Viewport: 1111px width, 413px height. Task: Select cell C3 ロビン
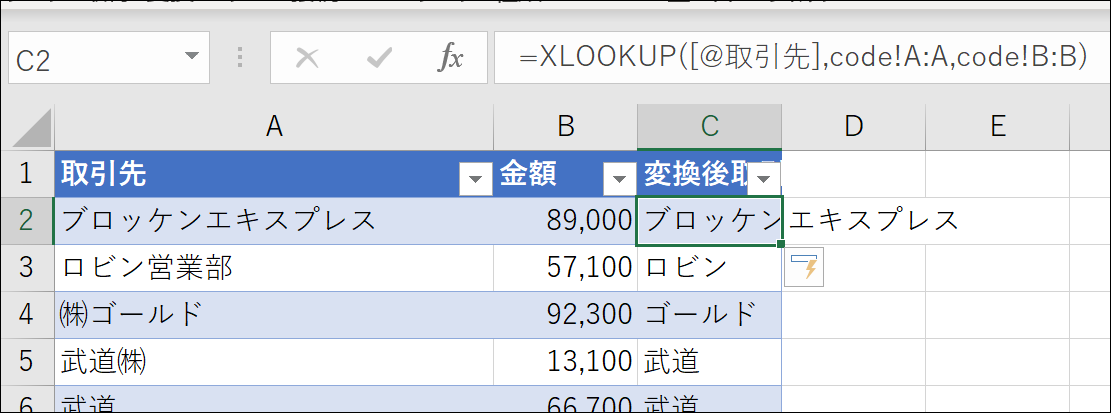pyautogui.click(x=710, y=268)
